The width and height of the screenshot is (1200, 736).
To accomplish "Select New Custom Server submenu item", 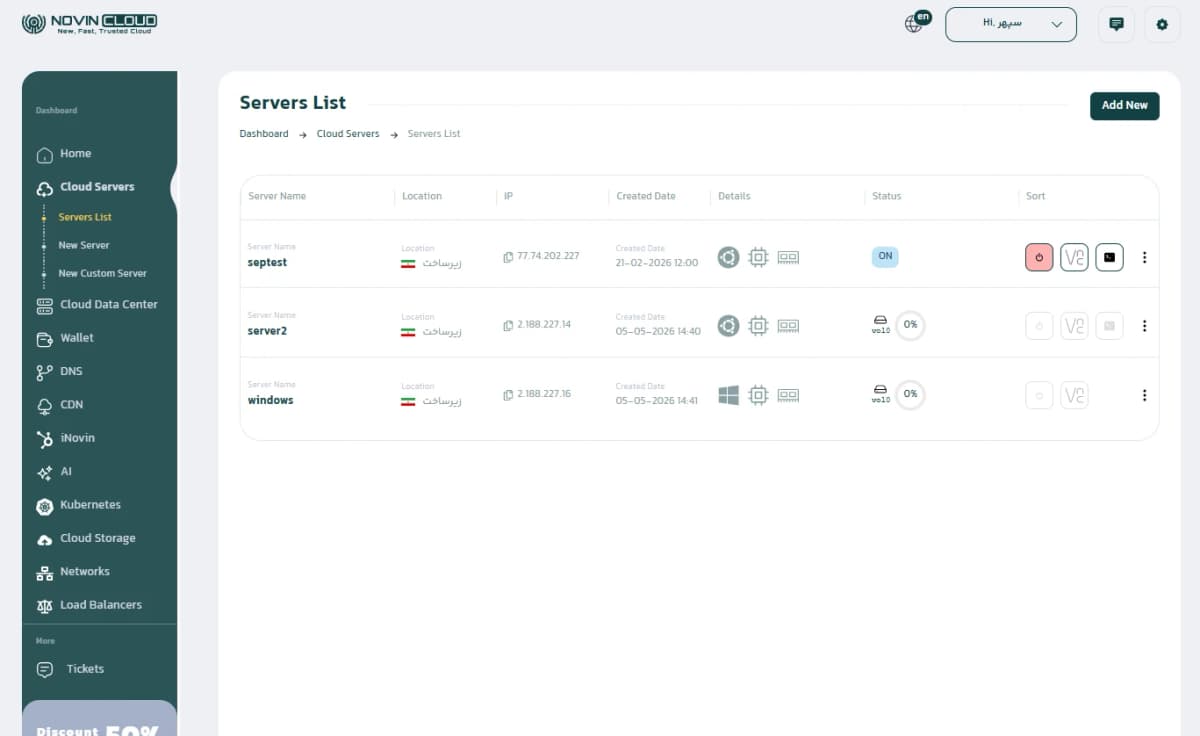I will pyautogui.click(x=103, y=273).
